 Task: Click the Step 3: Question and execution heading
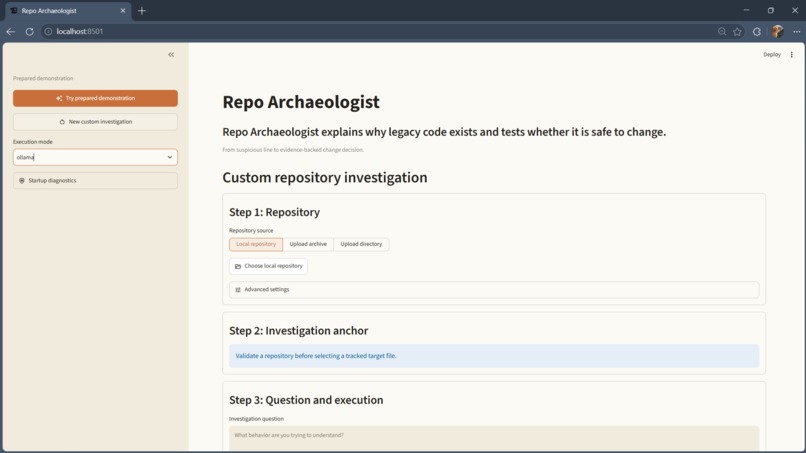[306, 400]
